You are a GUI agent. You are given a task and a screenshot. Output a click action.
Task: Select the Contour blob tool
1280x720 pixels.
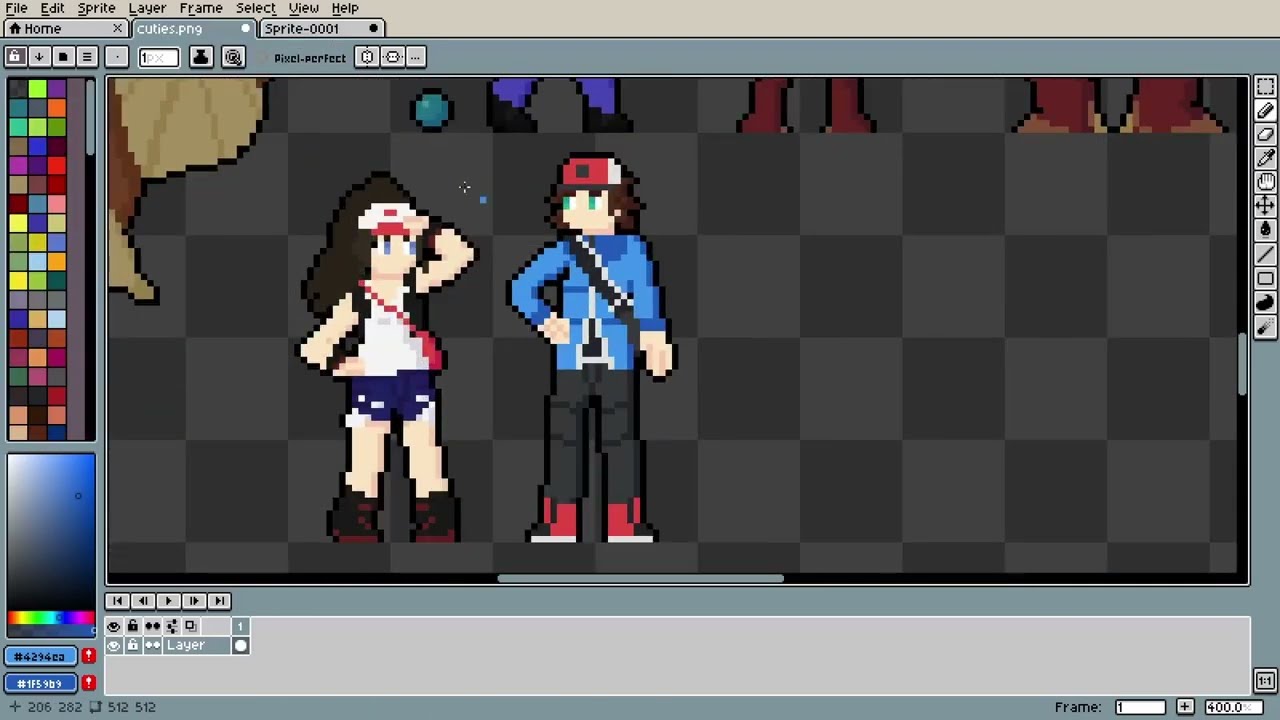(1265, 302)
